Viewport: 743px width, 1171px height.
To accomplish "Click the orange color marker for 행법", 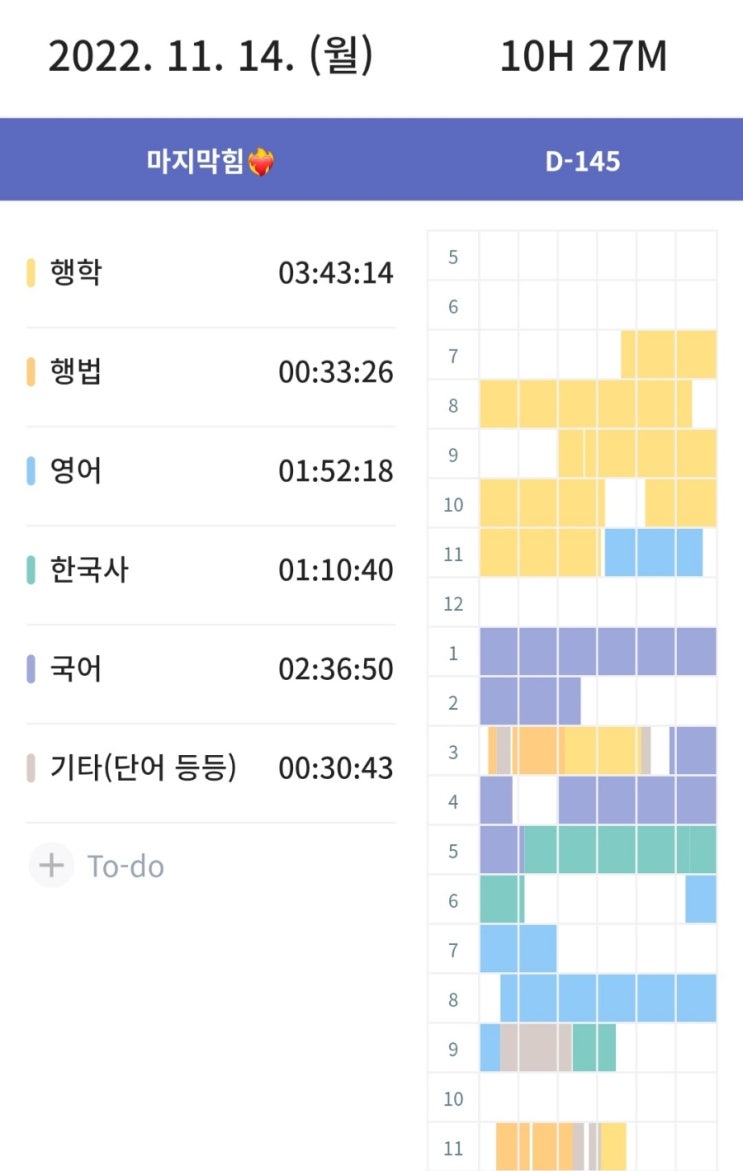I will click(x=31, y=372).
